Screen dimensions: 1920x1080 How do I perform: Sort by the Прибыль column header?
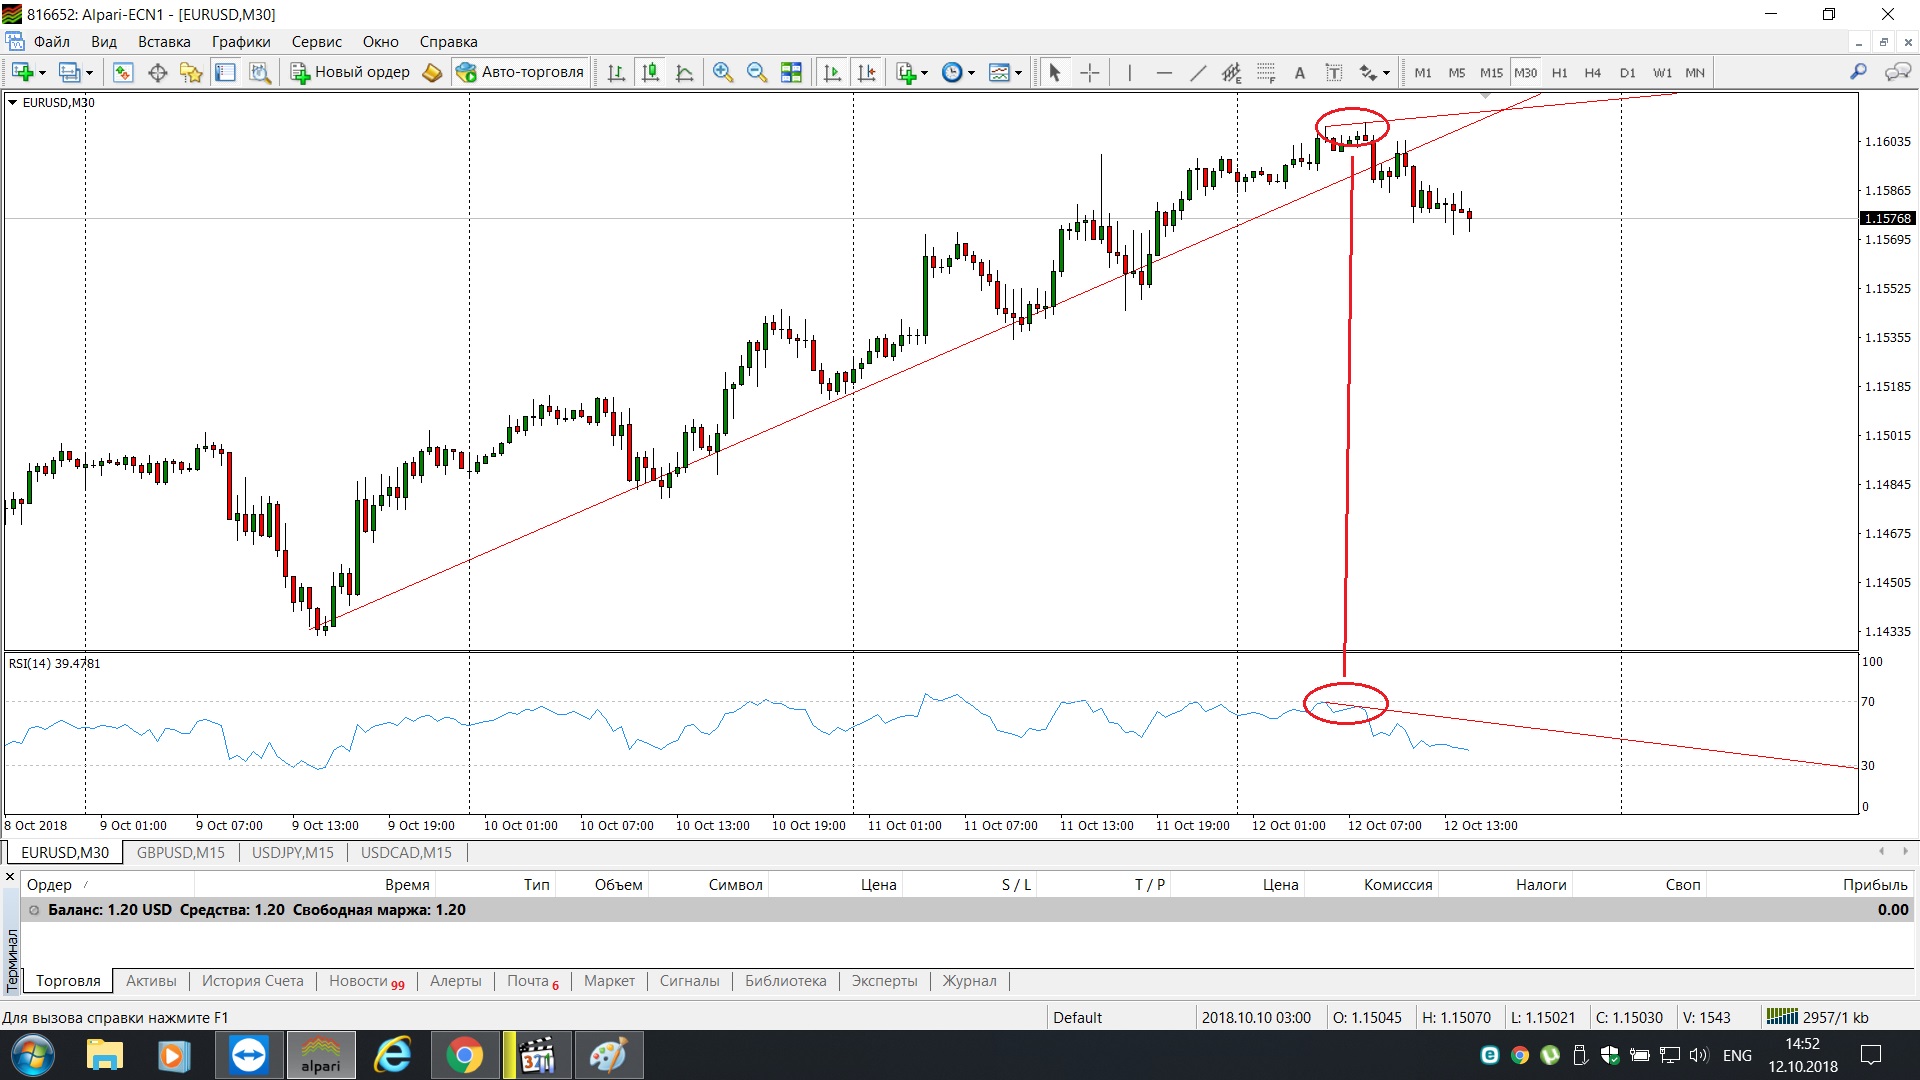pos(1875,884)
